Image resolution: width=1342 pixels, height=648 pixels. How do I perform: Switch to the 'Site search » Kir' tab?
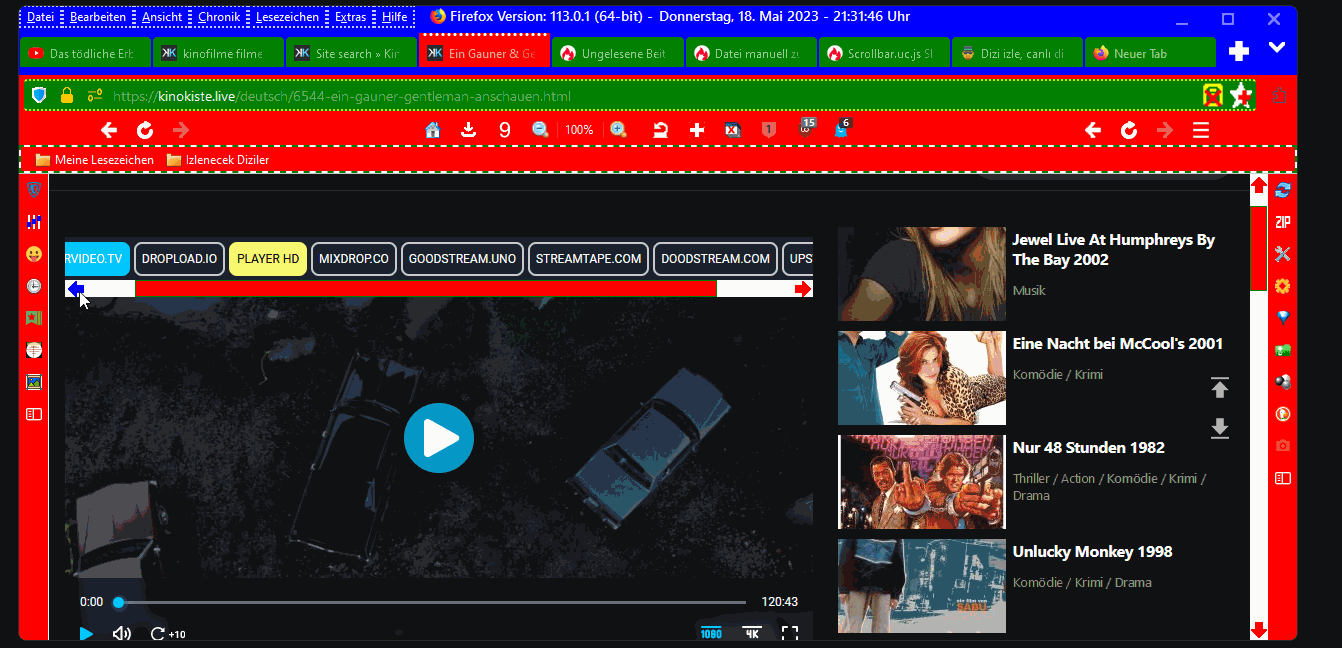click(351, 53)
